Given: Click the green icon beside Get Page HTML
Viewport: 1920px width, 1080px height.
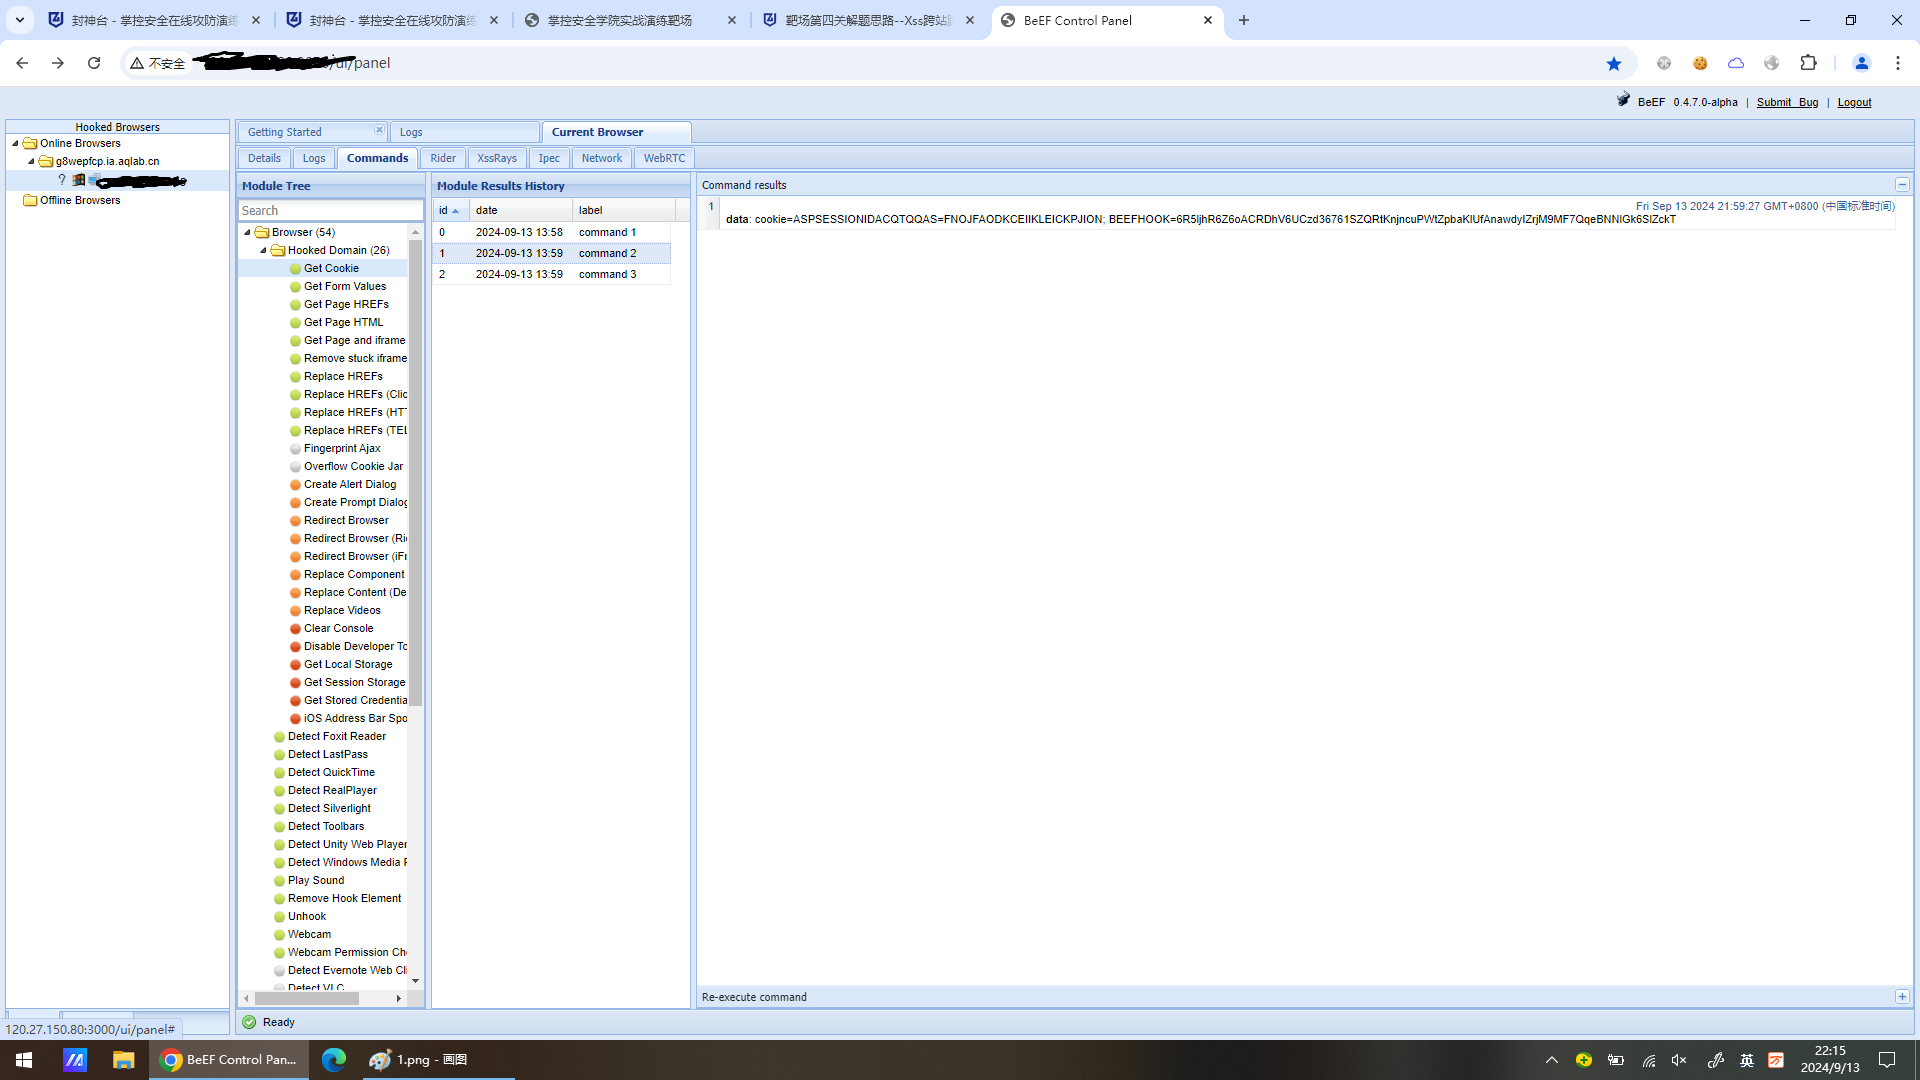Looking at the screenshot, I should (295, 323).
